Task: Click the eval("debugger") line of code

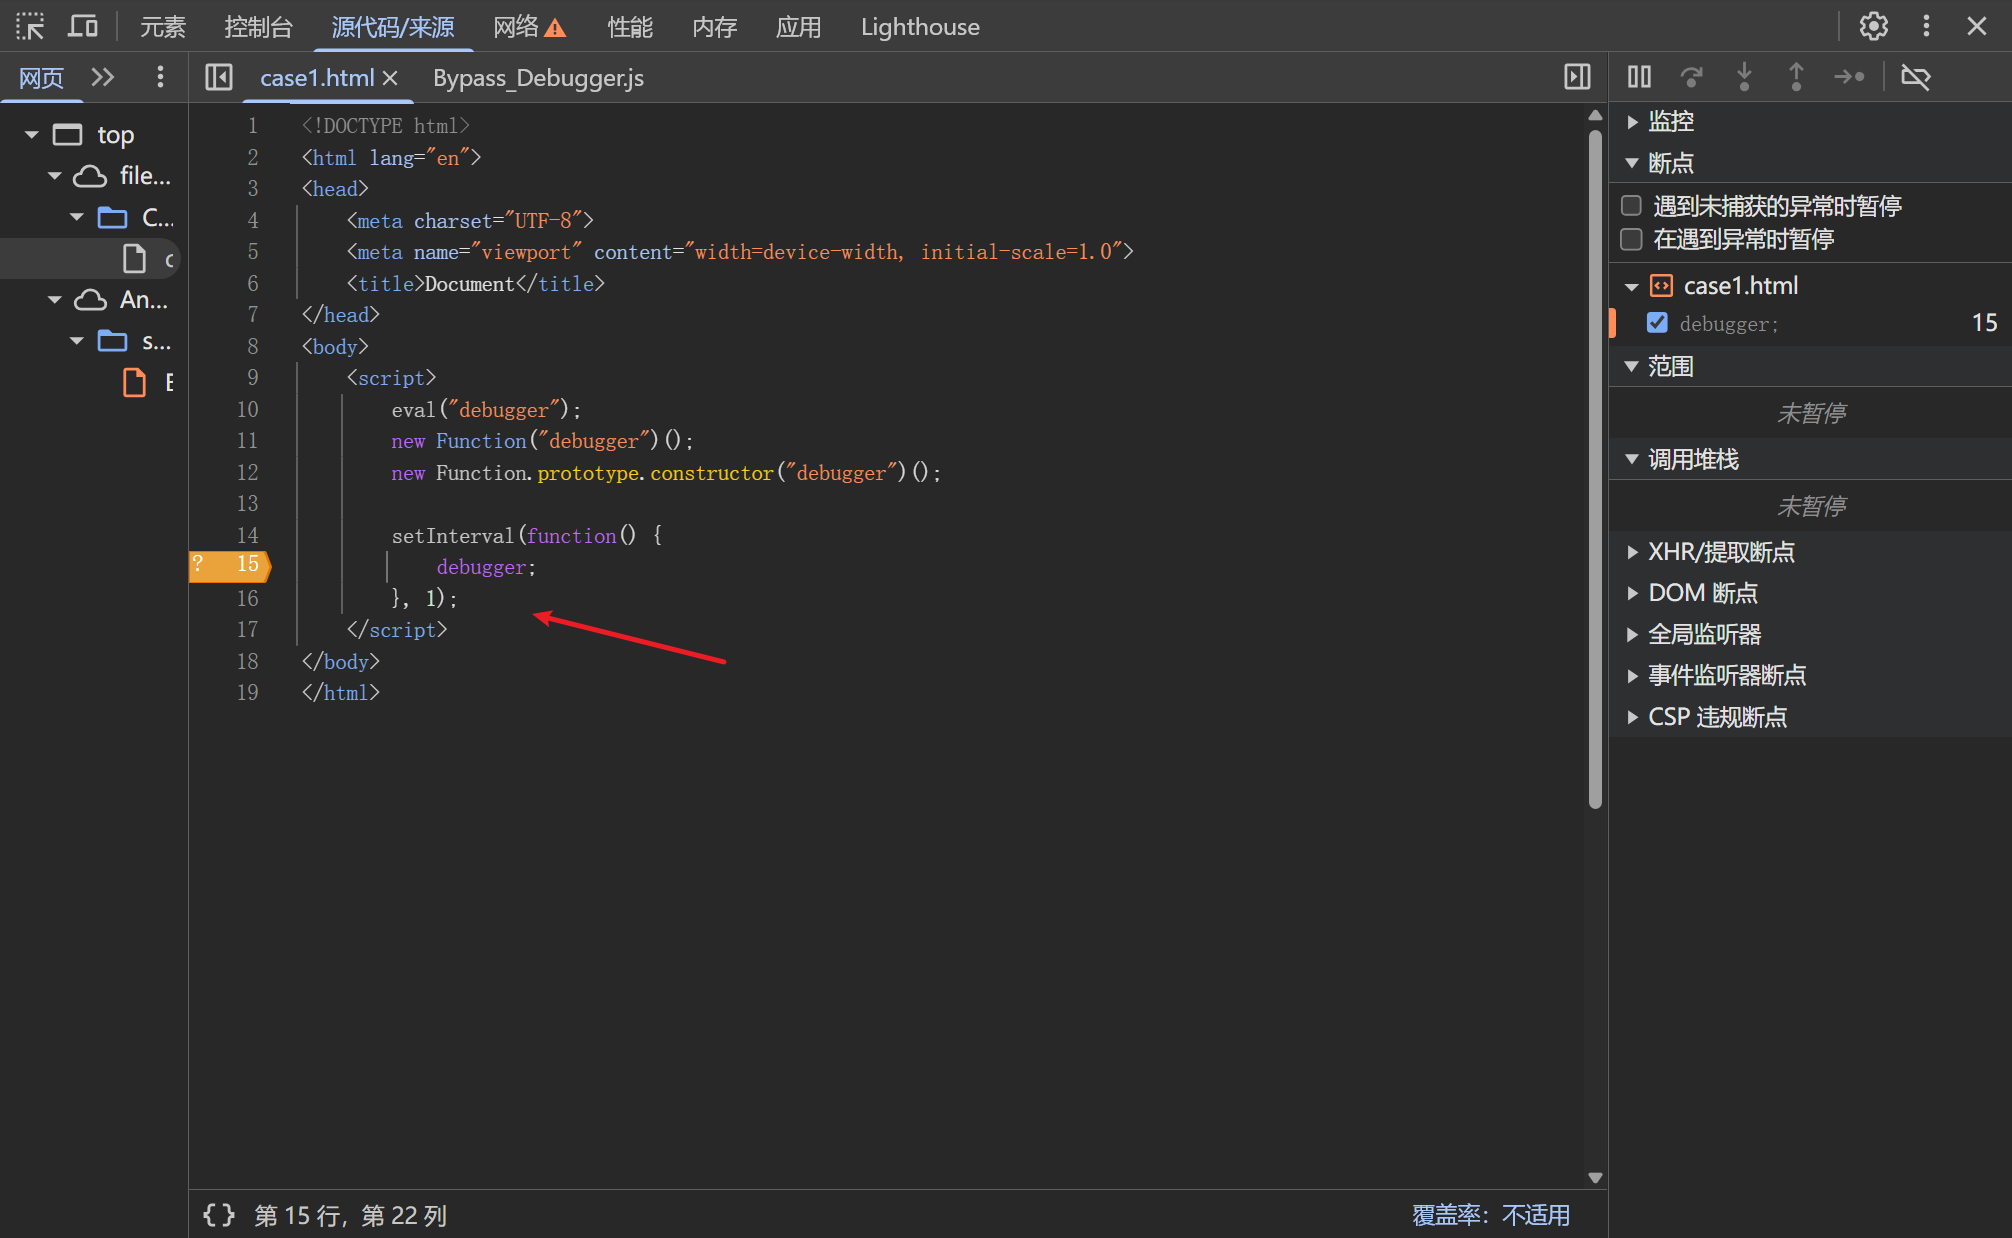Action: coord(486,410)
